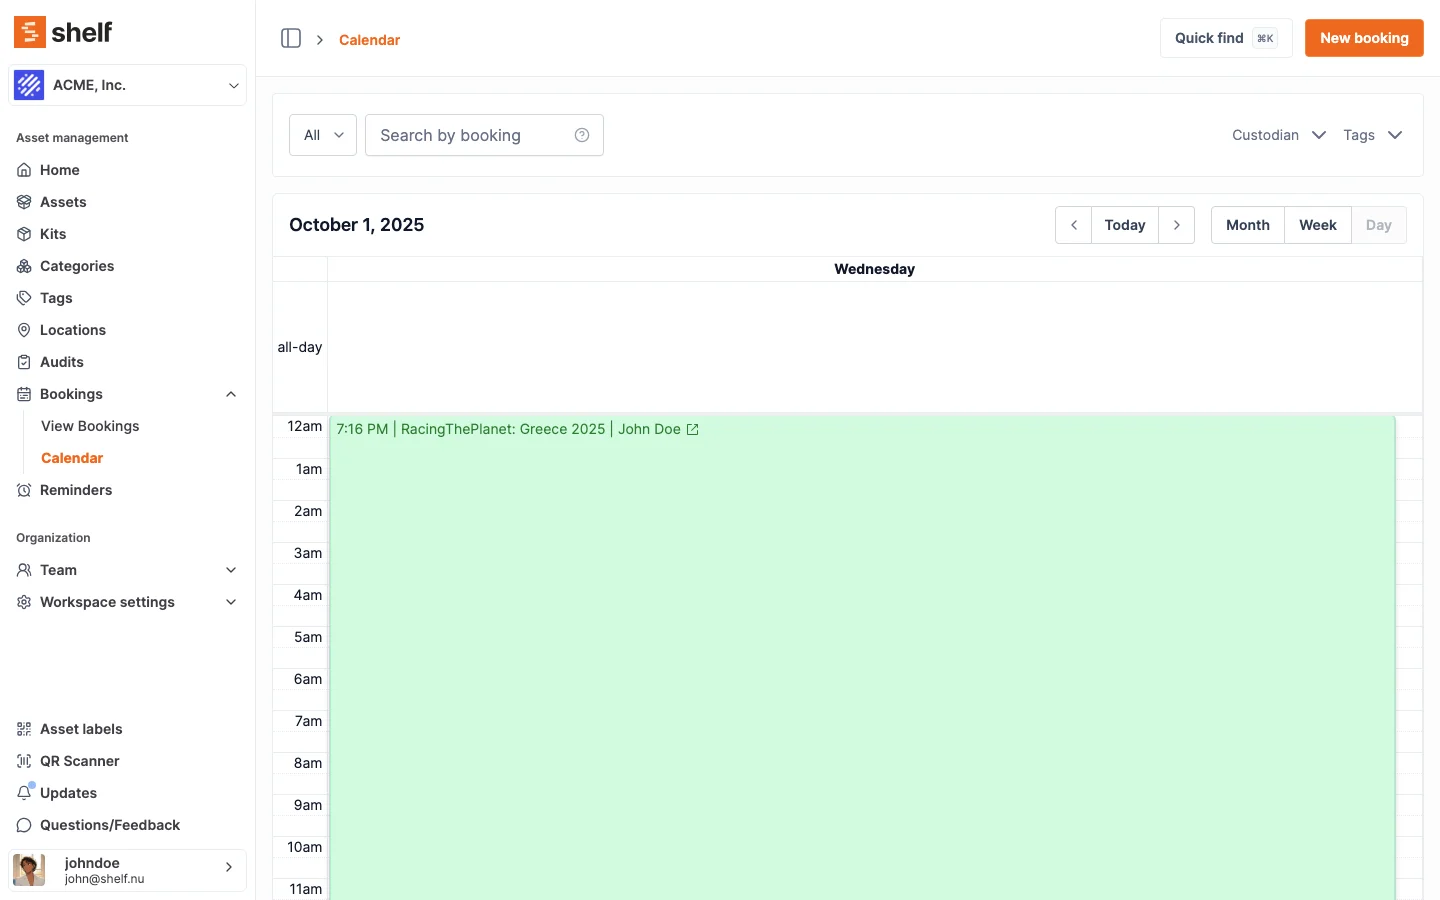Go to previous day arrow
The width and height of the screenshot is (1440, 900).
(x=1073, y=225)
